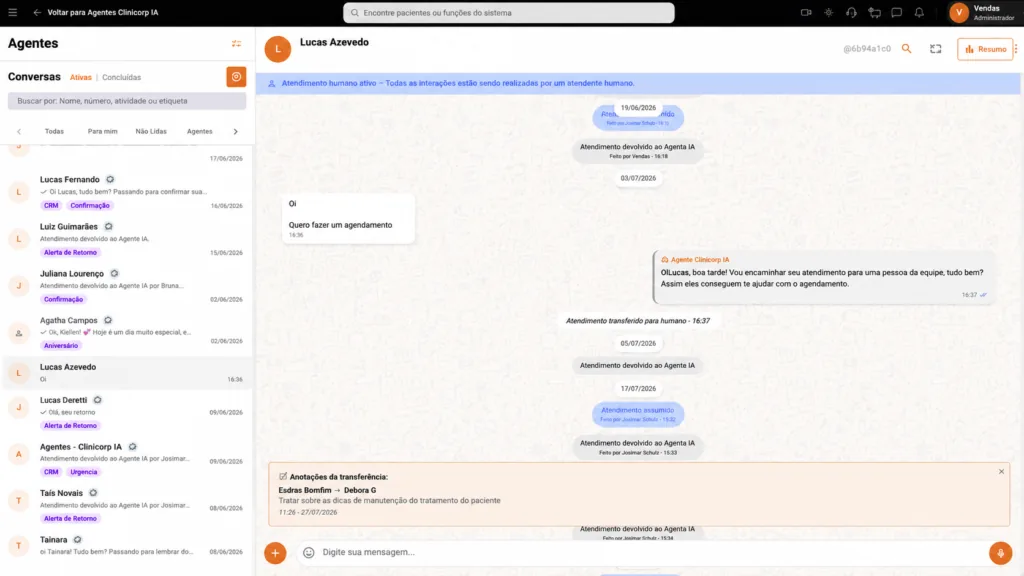The image size is (1024, 576).
Task: Open the Tainara conversation
Action: pyautogui.click(x=127, y=546)
